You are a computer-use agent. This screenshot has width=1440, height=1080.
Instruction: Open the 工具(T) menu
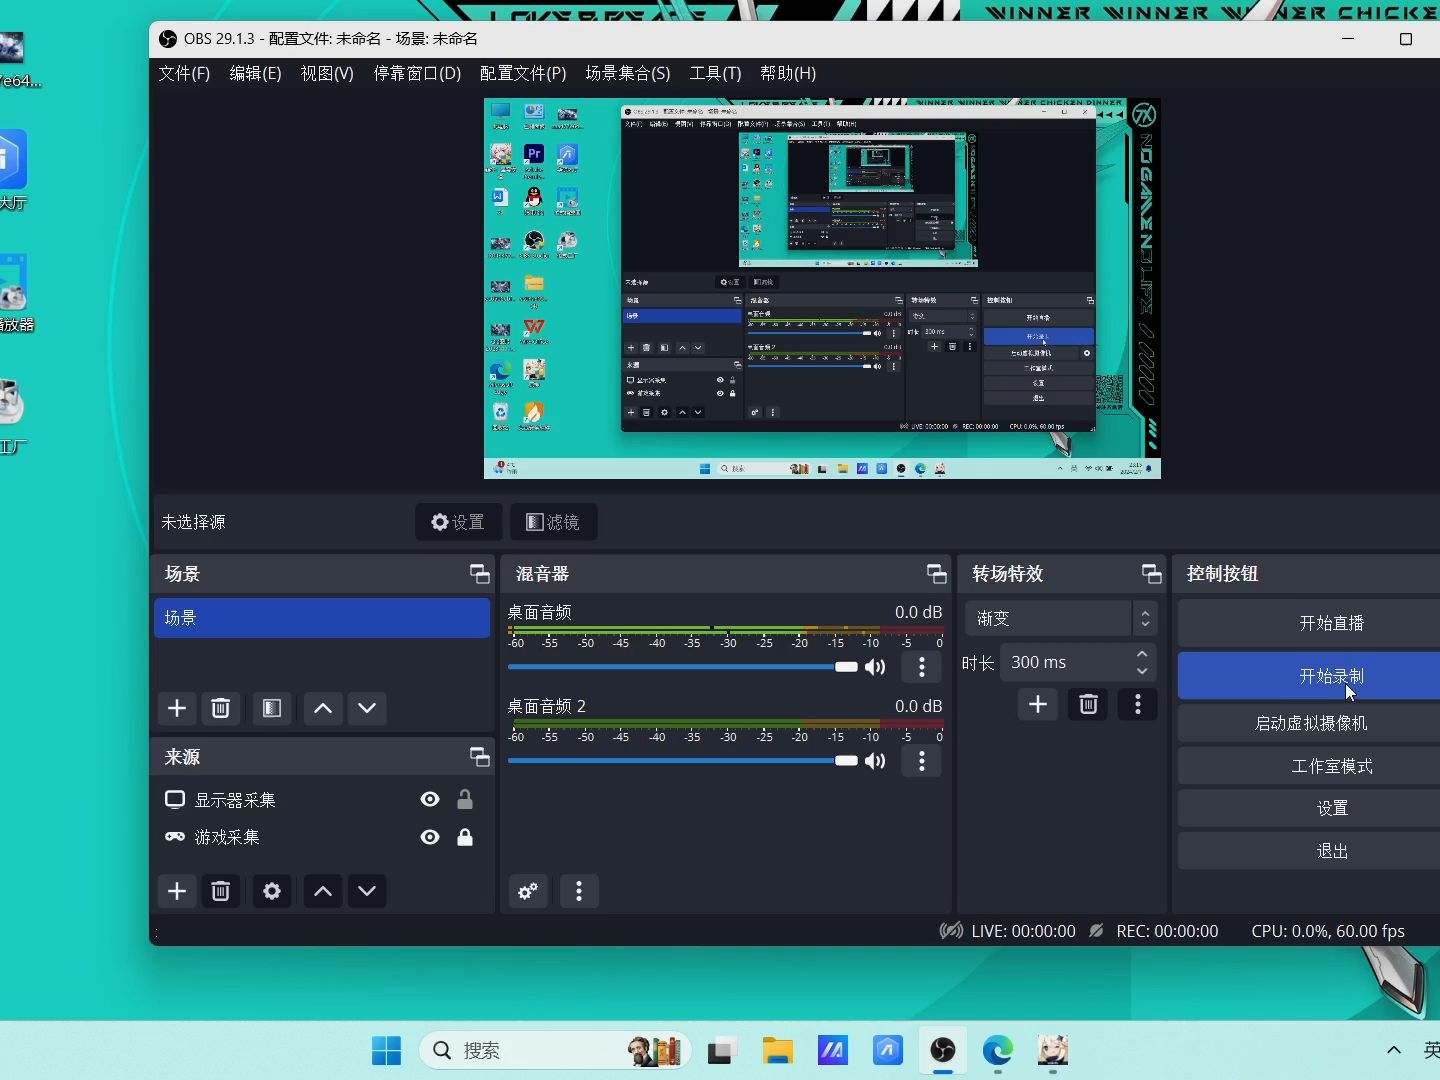point(715,73)
